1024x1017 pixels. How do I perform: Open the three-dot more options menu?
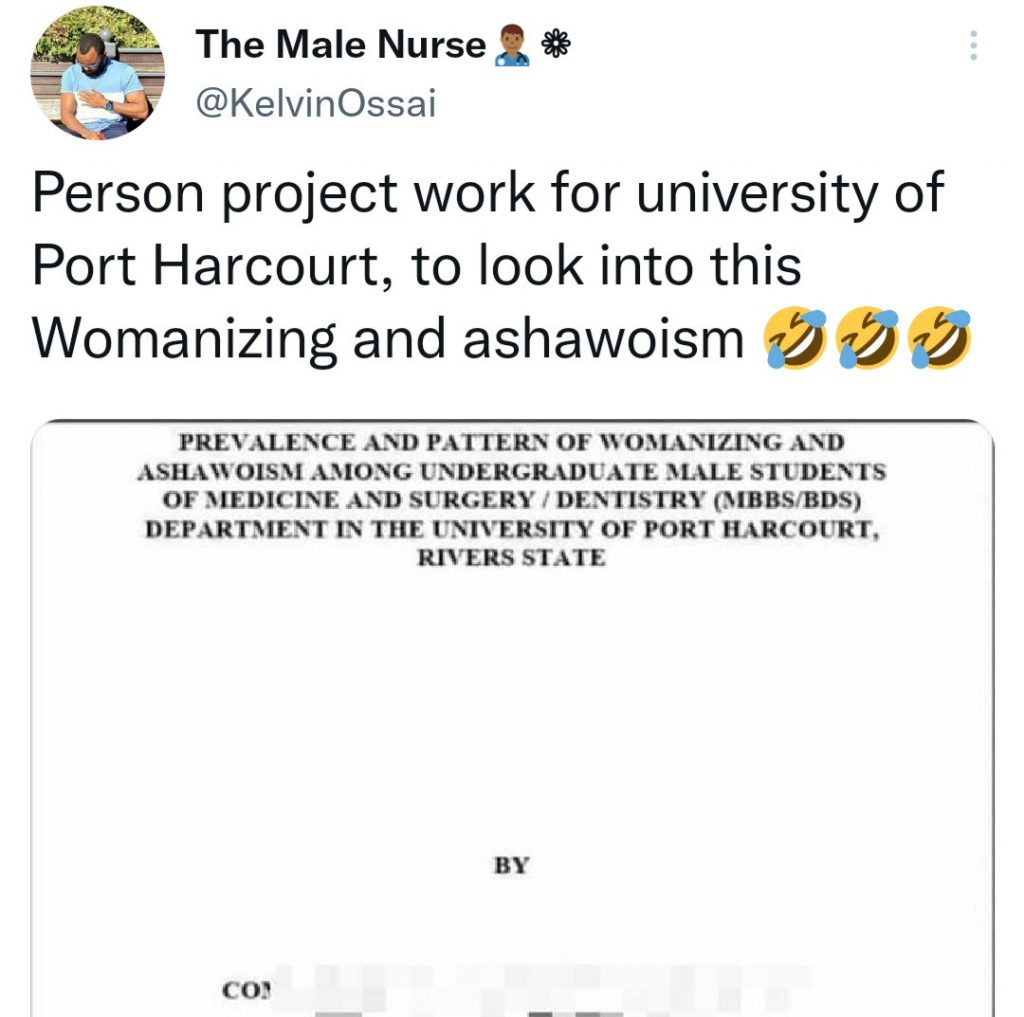[x=974, y=45]
